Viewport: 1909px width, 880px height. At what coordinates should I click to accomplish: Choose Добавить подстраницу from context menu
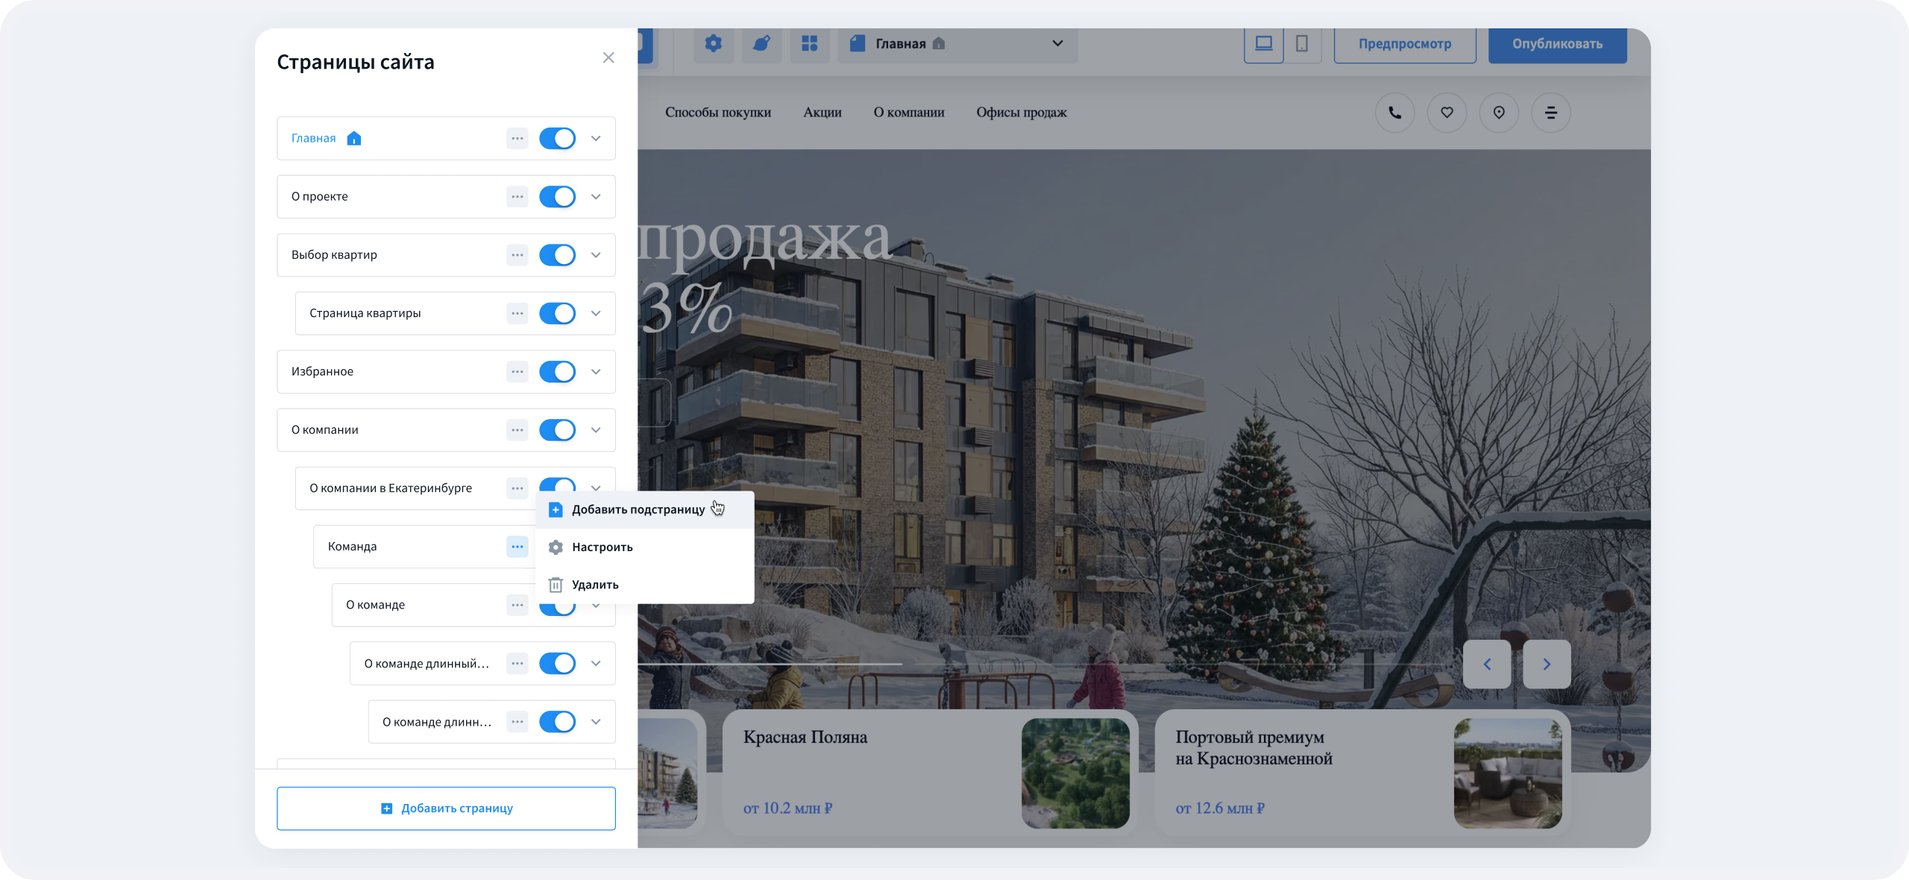638,510
